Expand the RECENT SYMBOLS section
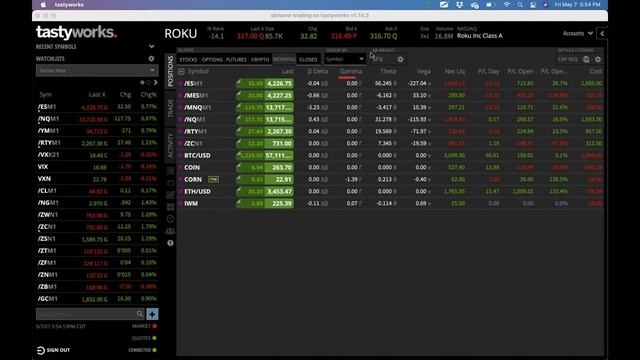This screenshot has height=360, width=640. pyautogui.click(x=151, y=47)
